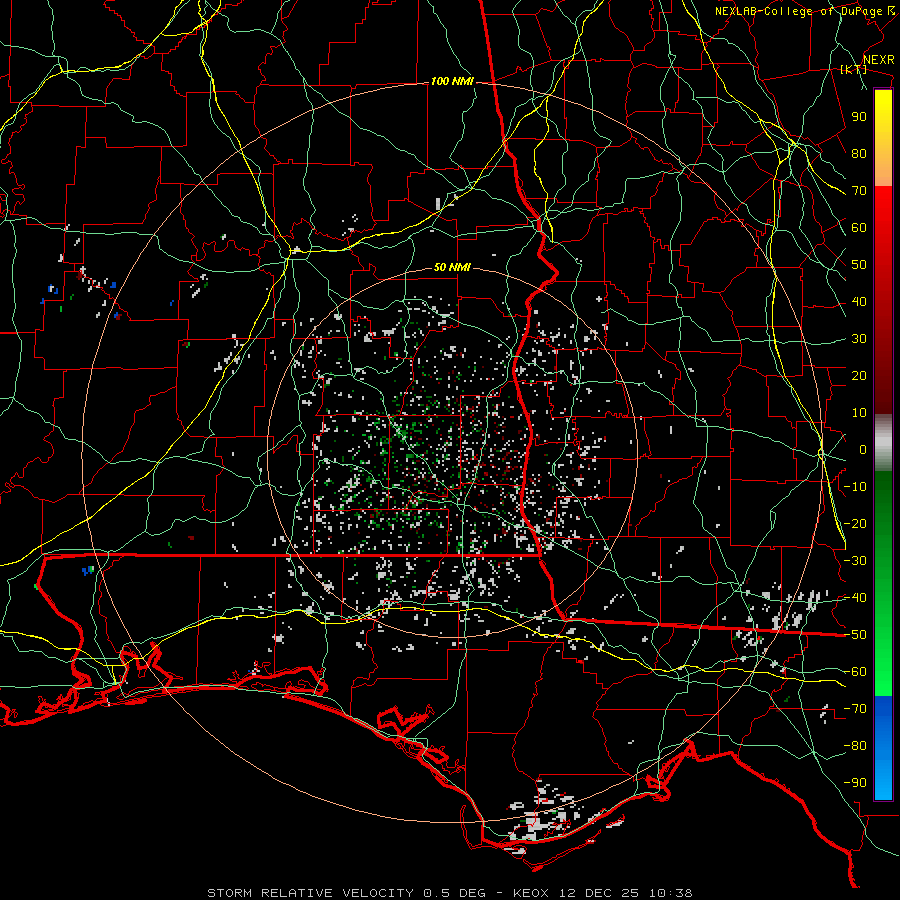Image resolution: width=900 pixels, height=900 pixels.
Task: Click the positive 40 scale label
Action: (859, 302)
